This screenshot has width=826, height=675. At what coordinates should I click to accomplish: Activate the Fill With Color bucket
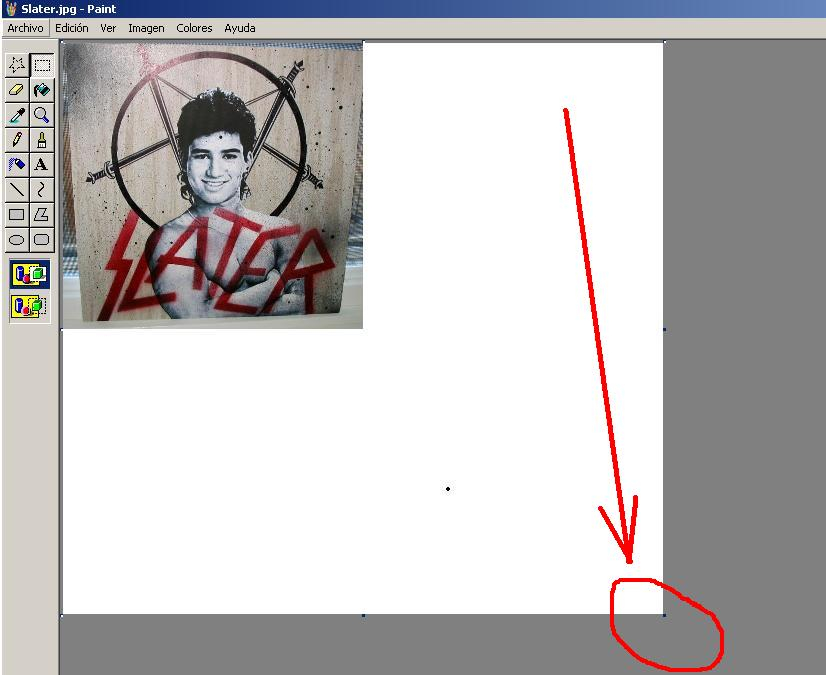point(42,90)
